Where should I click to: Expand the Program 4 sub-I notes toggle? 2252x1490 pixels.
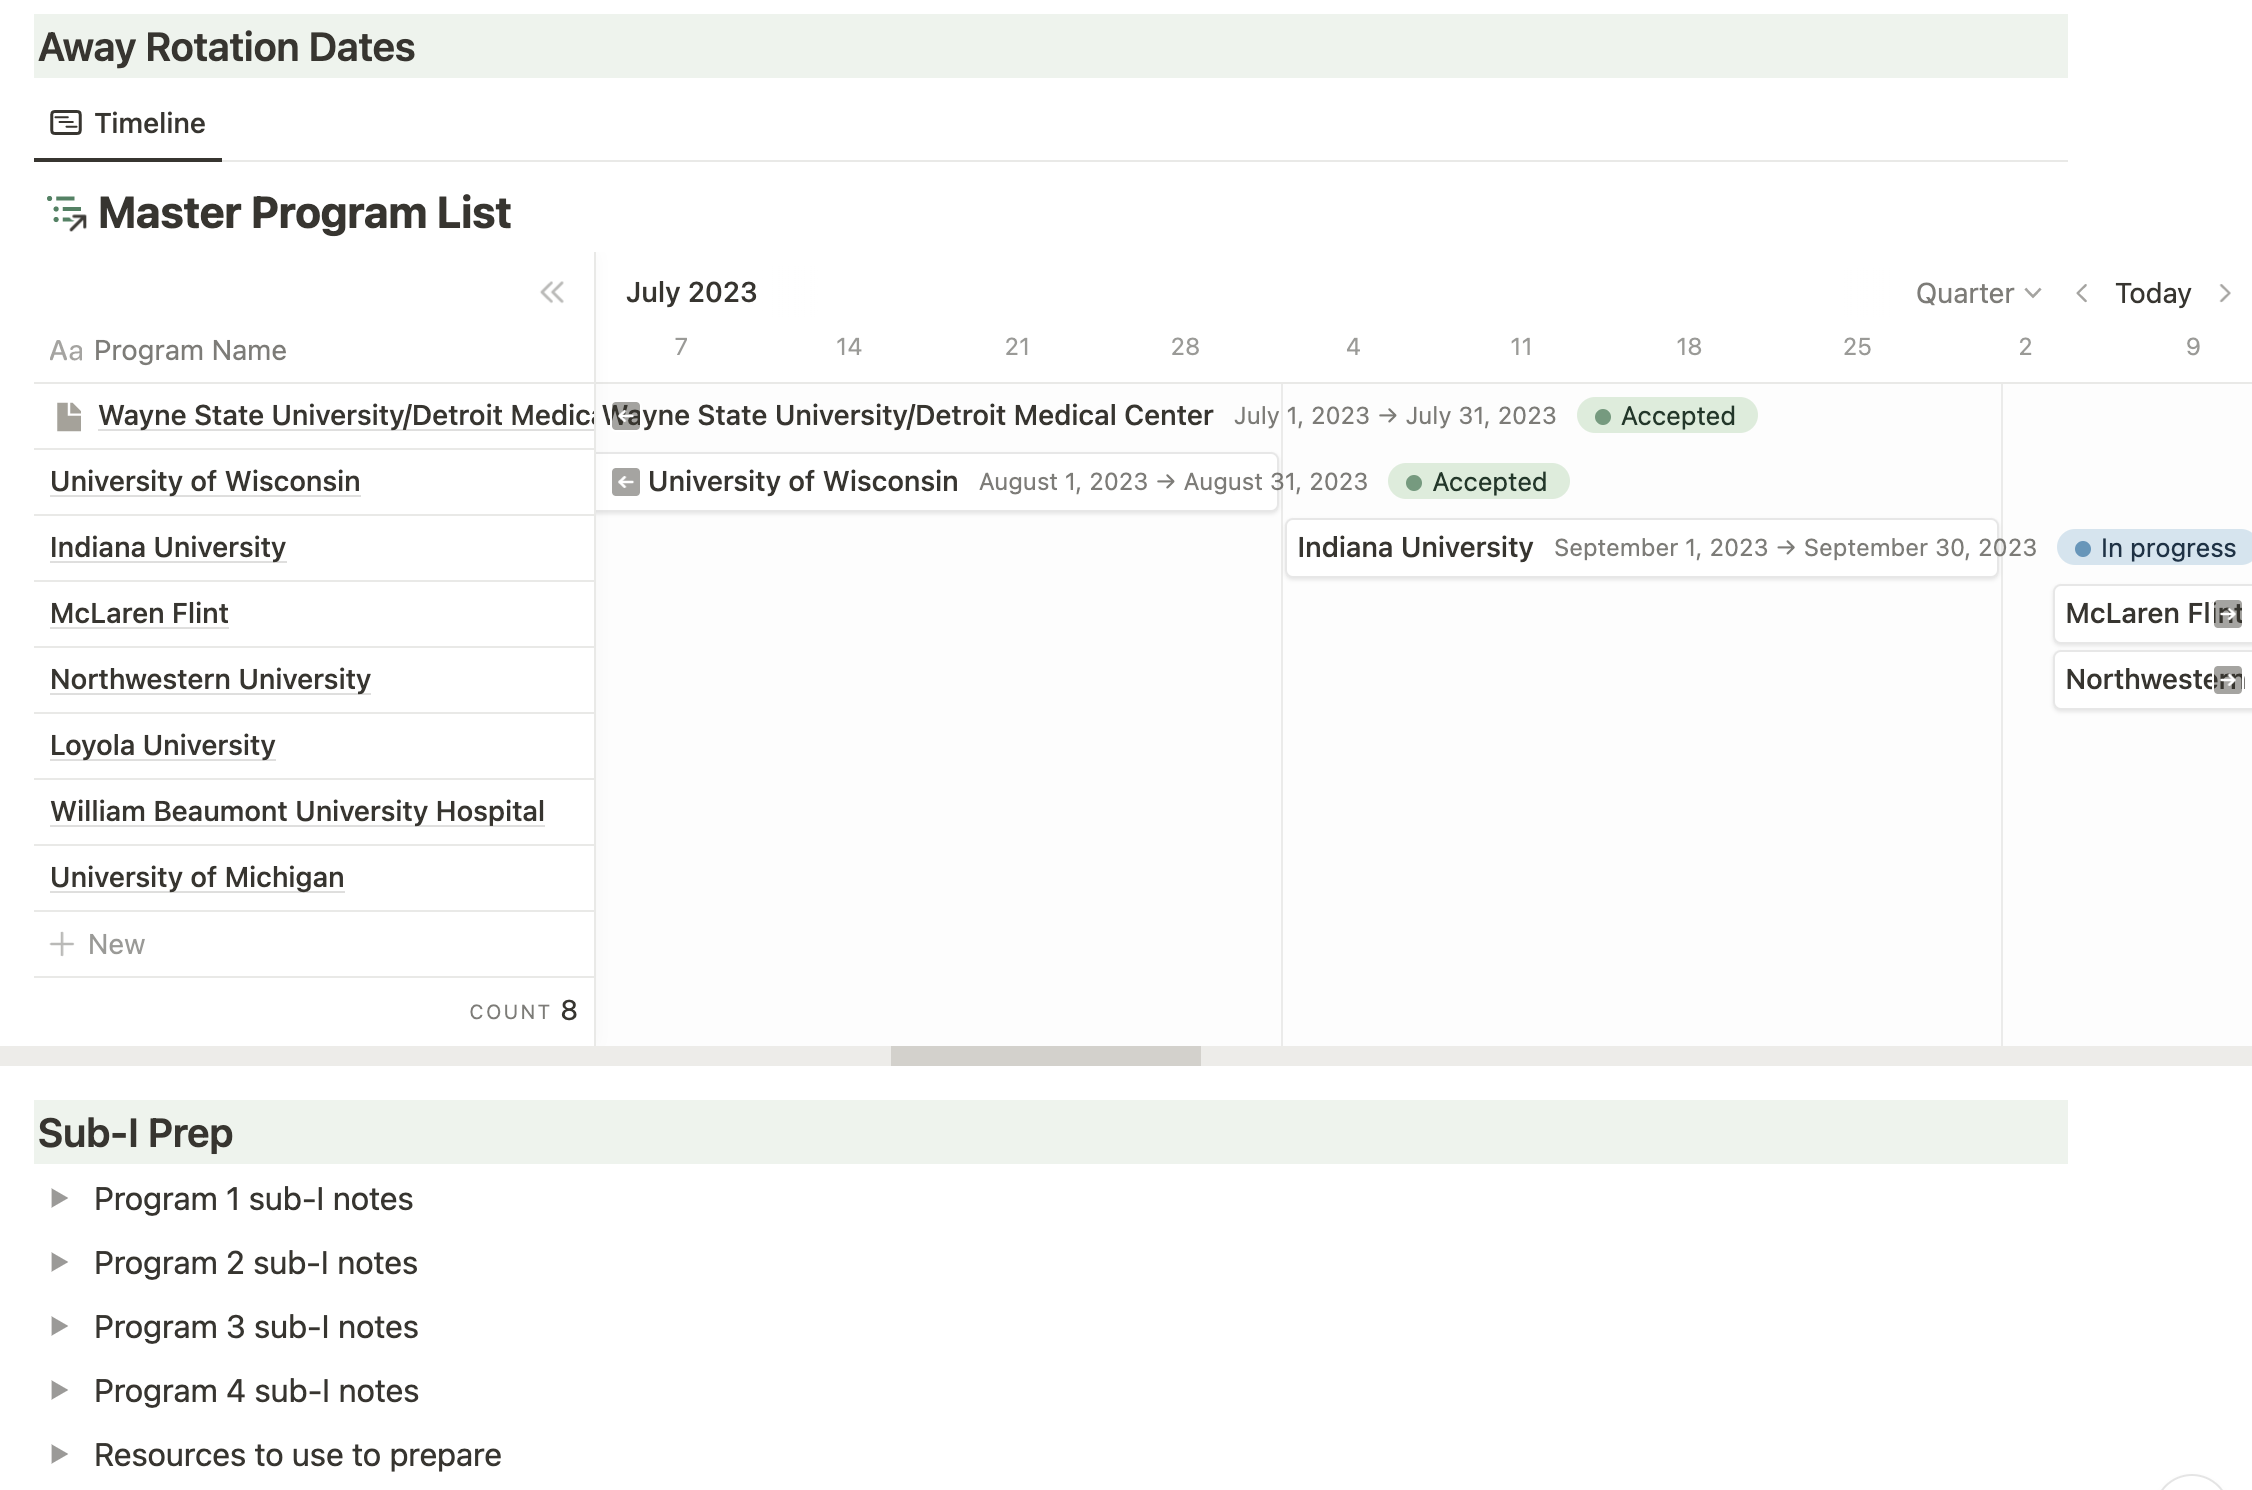[x=59, y=1390]
